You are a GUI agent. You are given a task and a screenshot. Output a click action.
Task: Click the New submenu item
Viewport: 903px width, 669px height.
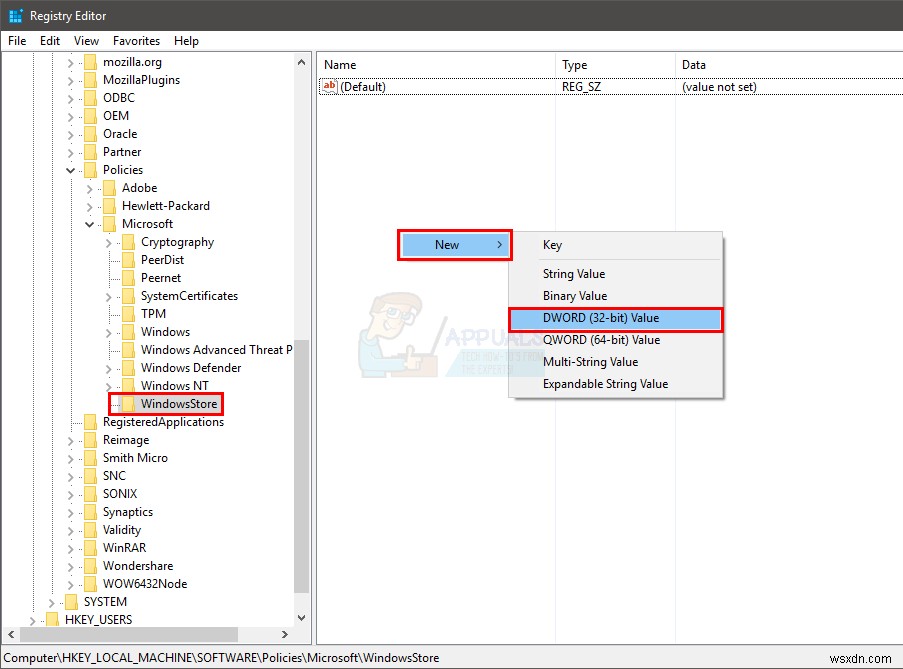tap(455, 245)
